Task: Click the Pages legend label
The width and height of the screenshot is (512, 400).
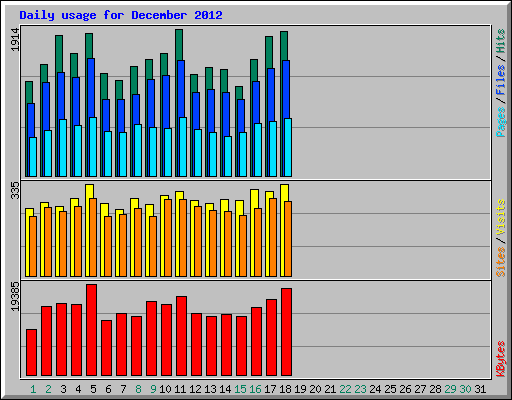Action: pos(500,122)
